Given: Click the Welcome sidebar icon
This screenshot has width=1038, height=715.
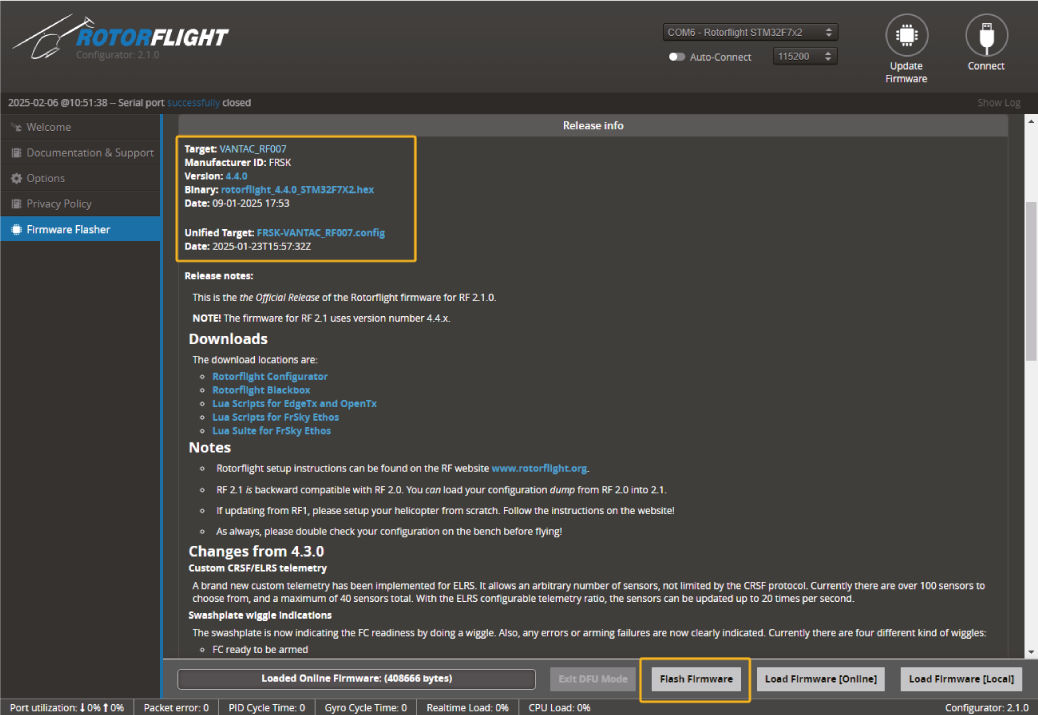Looking at the screenshot, I should [16, 128].
